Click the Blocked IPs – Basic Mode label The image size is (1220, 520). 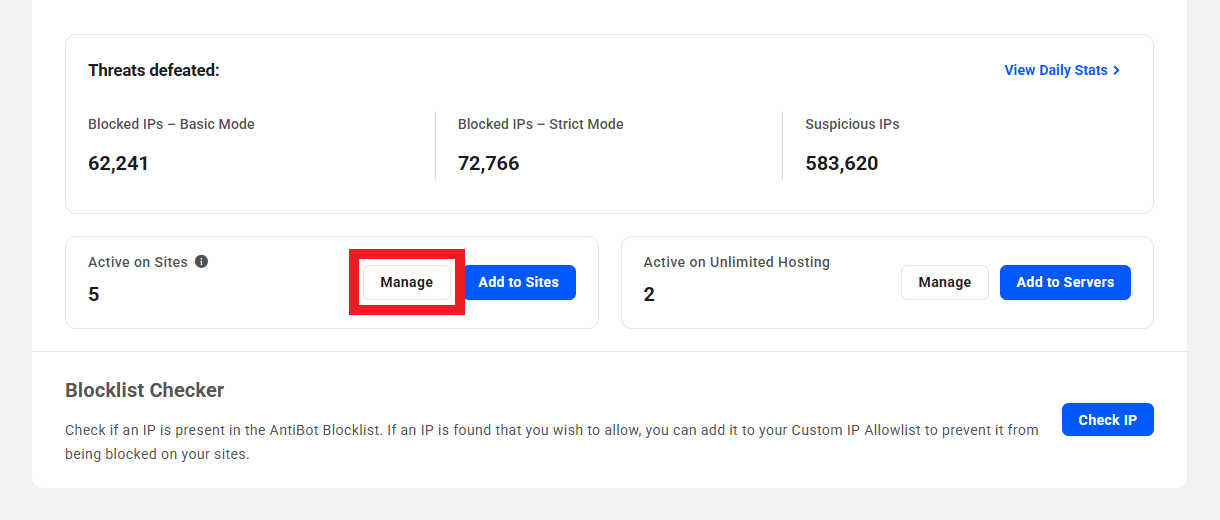tap(171, 124)
